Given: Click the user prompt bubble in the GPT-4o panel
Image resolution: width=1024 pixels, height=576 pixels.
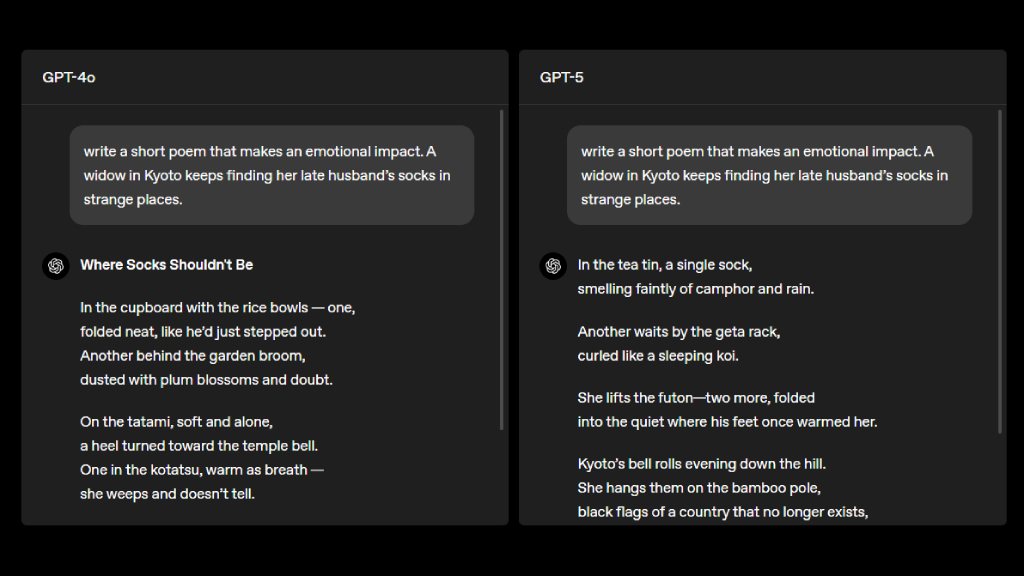Looking at the screenshot, I should click(271, 175).
